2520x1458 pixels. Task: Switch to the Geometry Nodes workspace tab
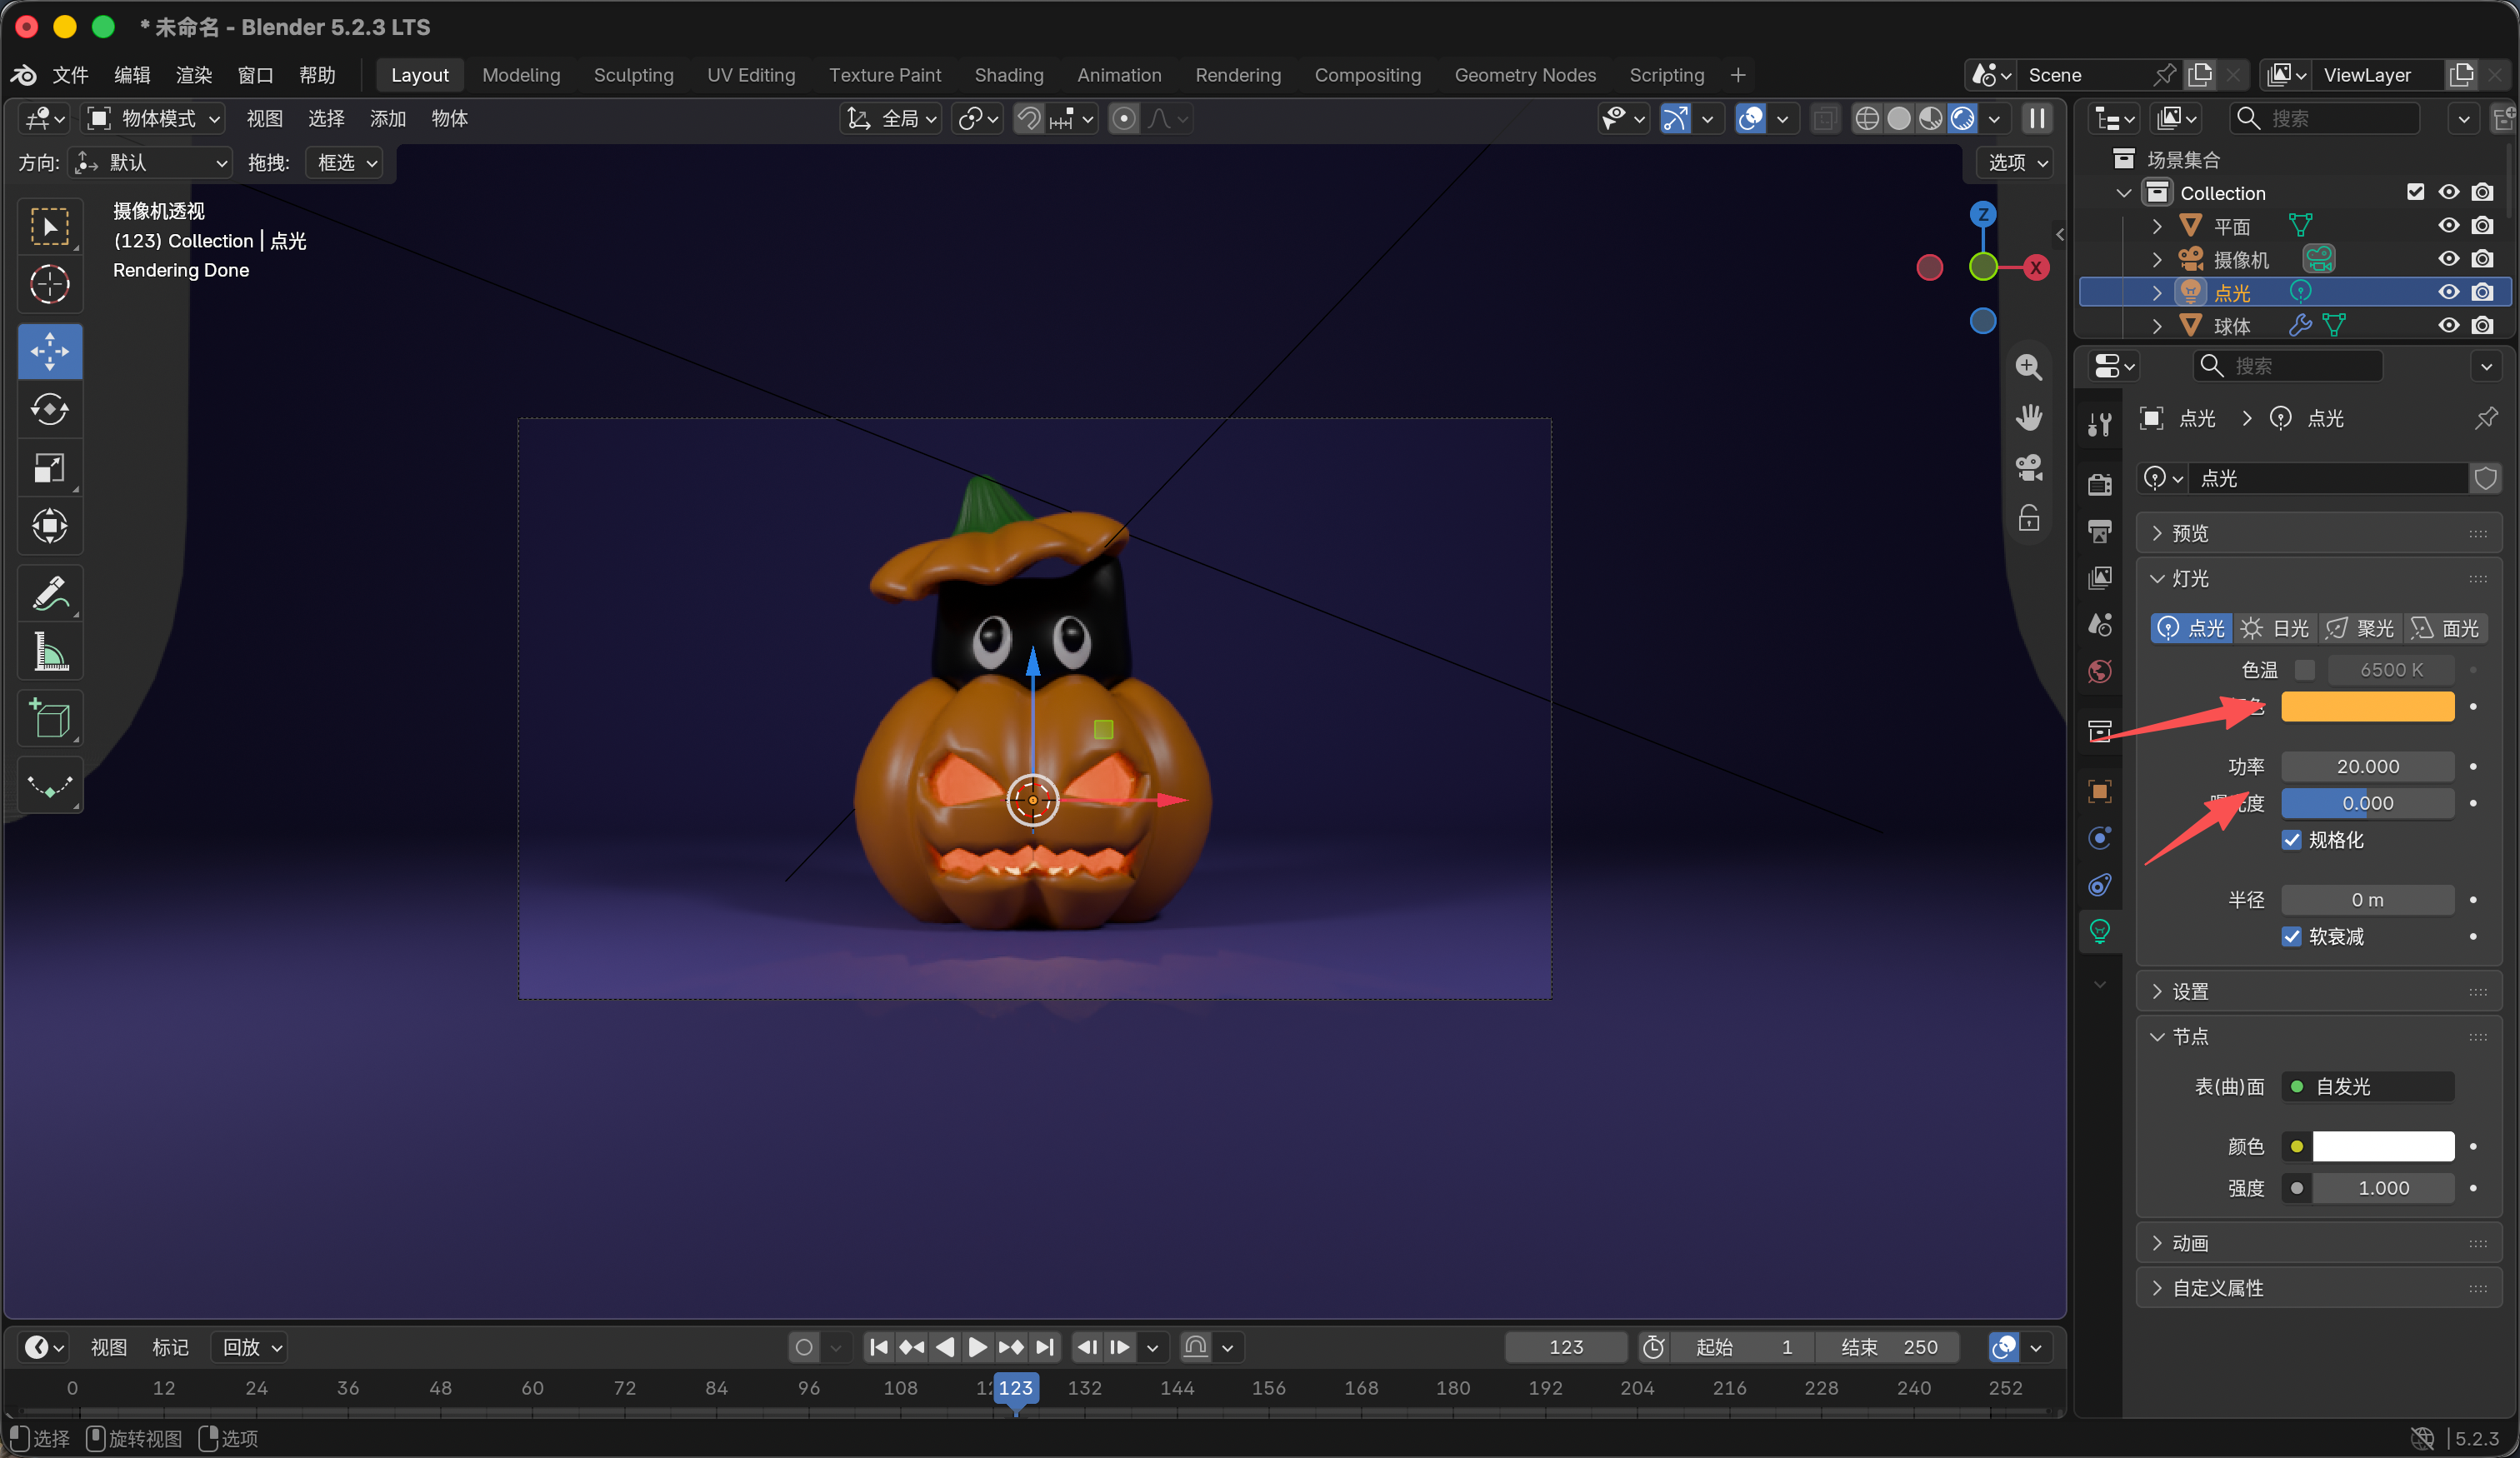click(x=1524, y=75)
